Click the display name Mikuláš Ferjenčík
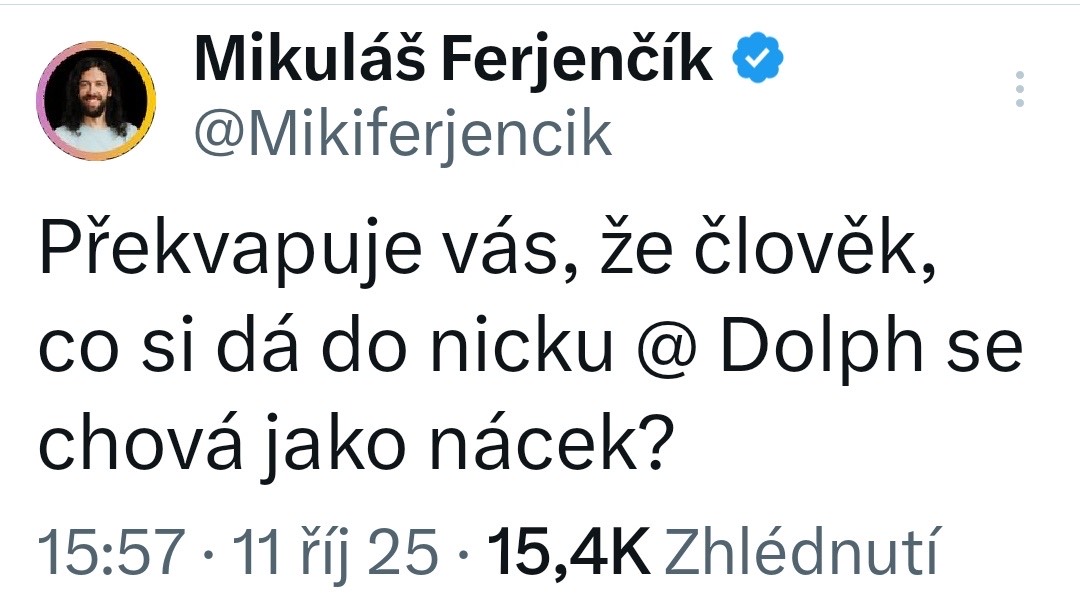 [x=454, y=61]
